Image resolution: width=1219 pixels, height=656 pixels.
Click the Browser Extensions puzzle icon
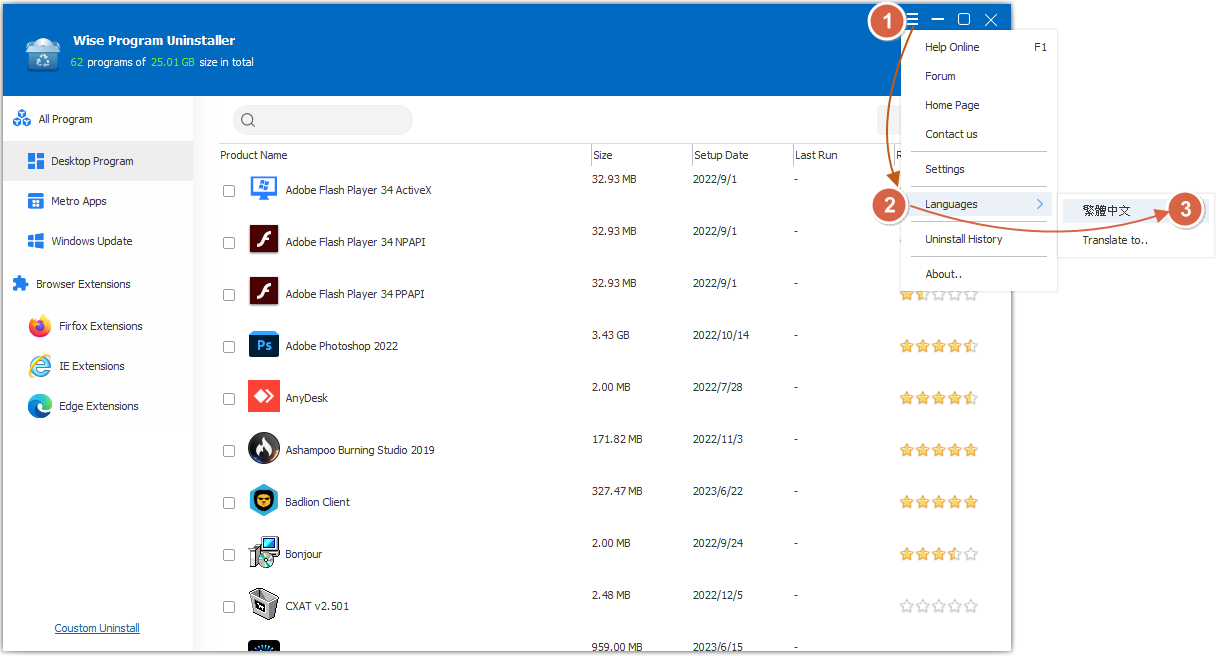(20, 284)
